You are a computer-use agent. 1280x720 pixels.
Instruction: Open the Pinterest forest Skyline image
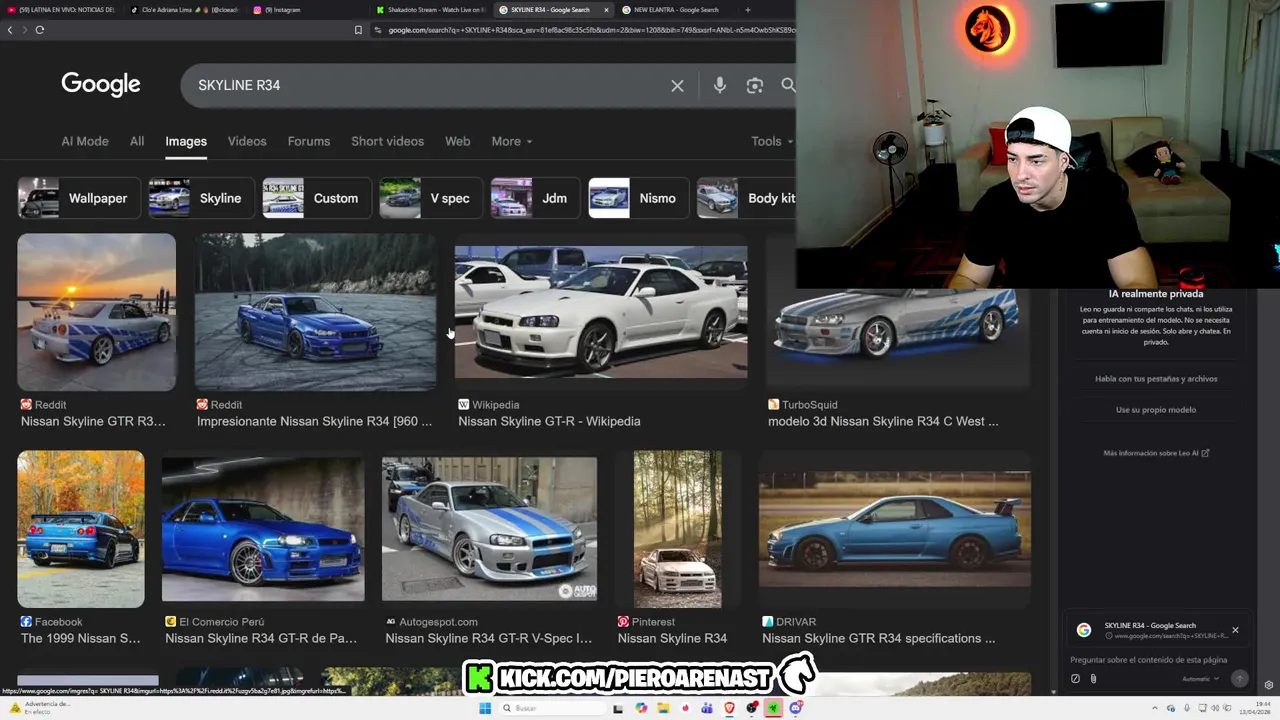[678, 529]
